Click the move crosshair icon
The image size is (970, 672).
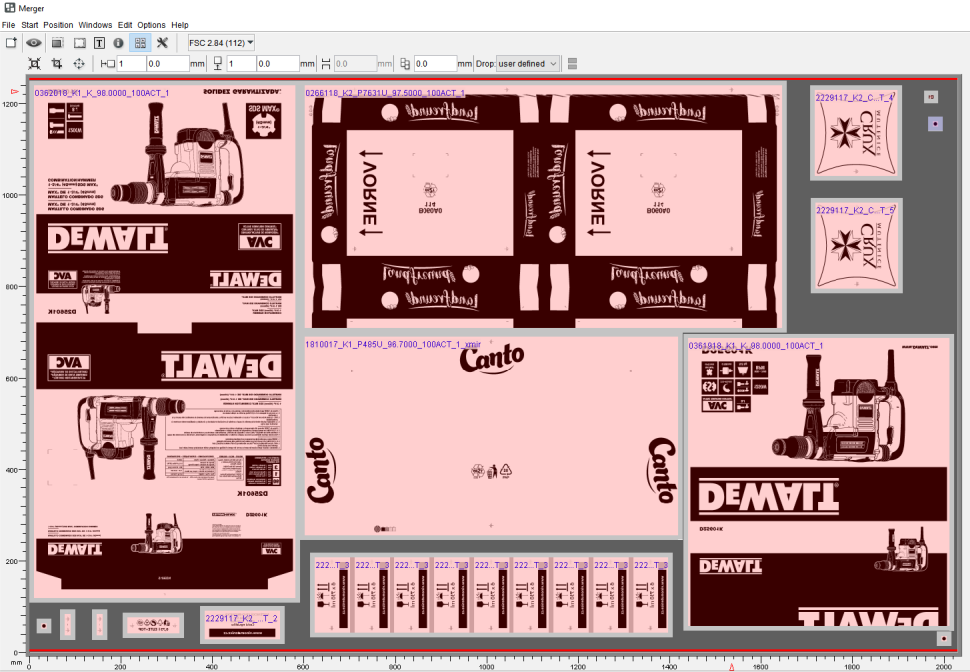(x=79, y=64)
